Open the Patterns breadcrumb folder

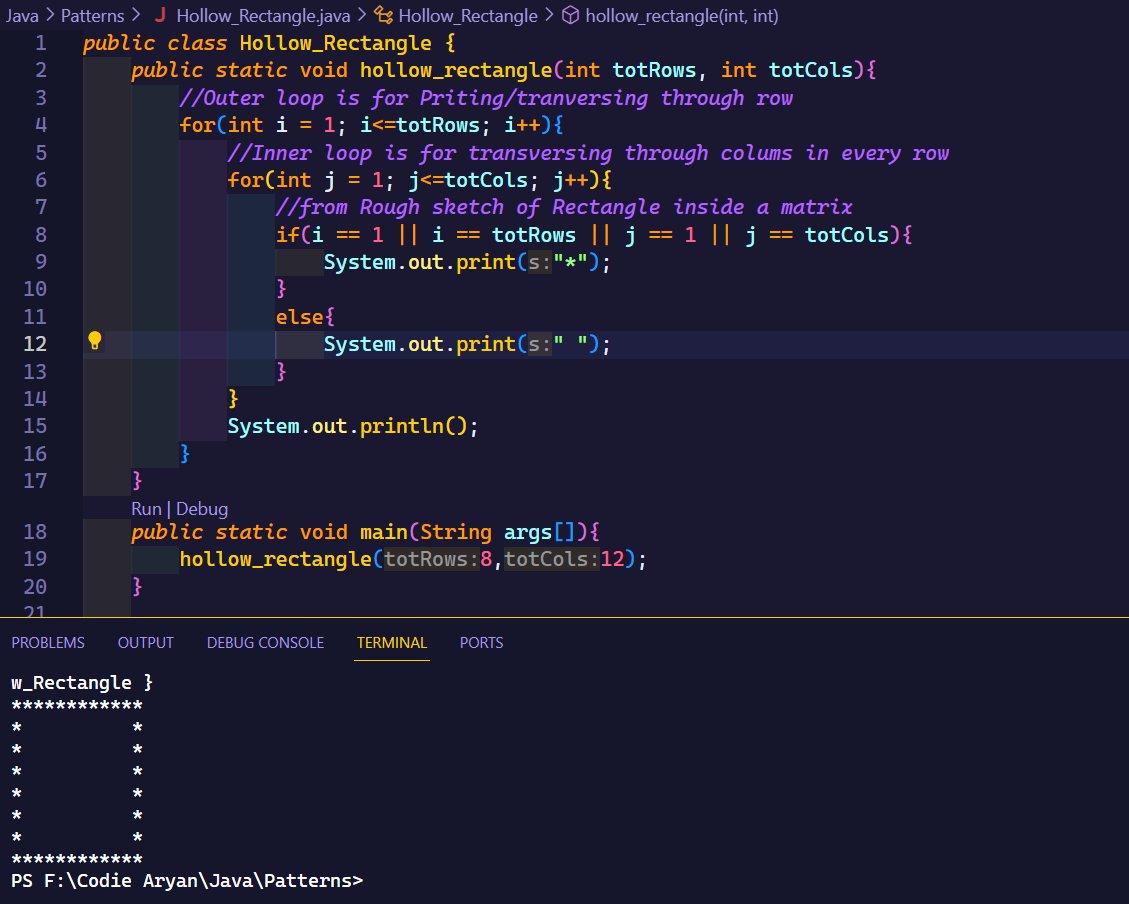click(x=92, y=15)
